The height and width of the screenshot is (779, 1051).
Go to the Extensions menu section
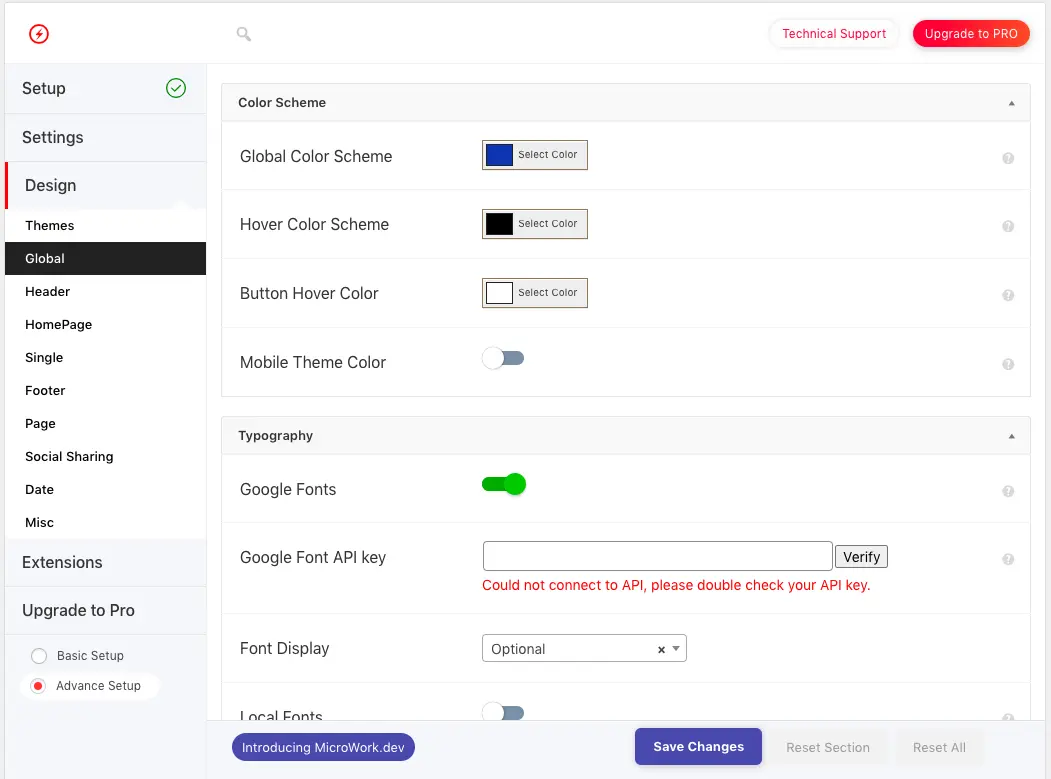[62, 562]
